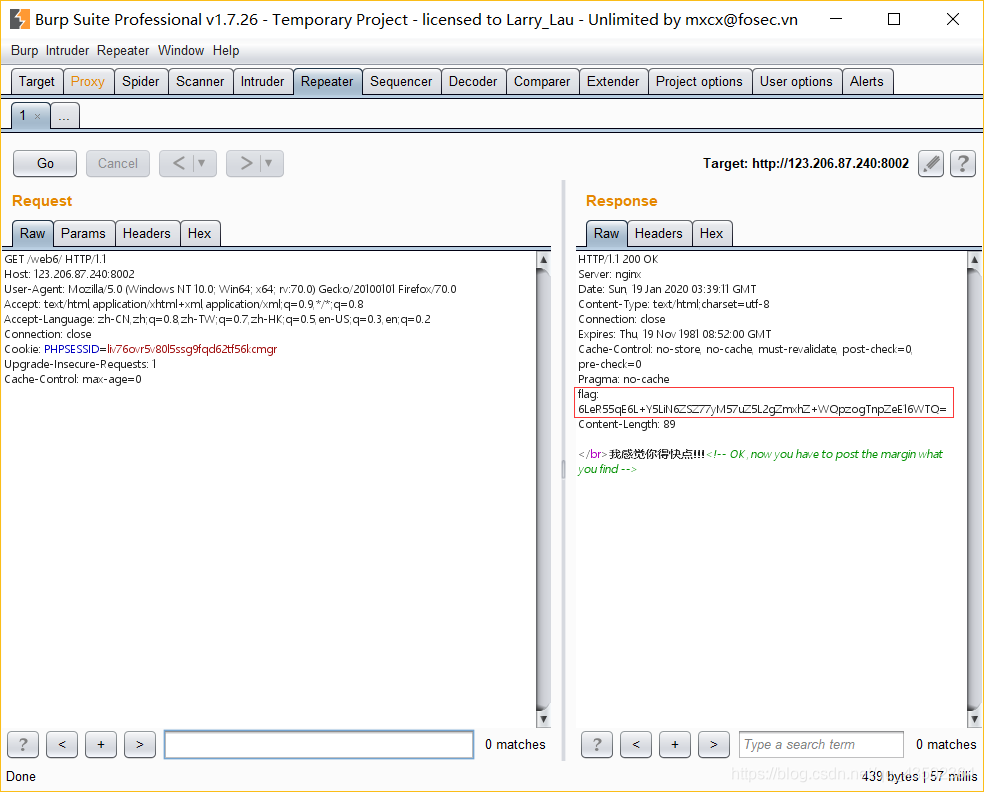The image size is (984, 792).
Task: Open the Project options tab
Action: (x=699, y=82)
